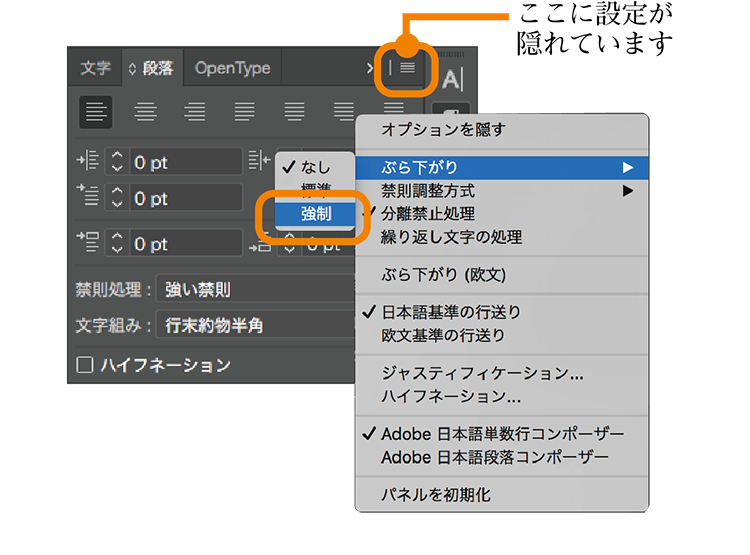Select justify with last line left icon
This screenshot has height=555, width=750.
click(244, 112)
